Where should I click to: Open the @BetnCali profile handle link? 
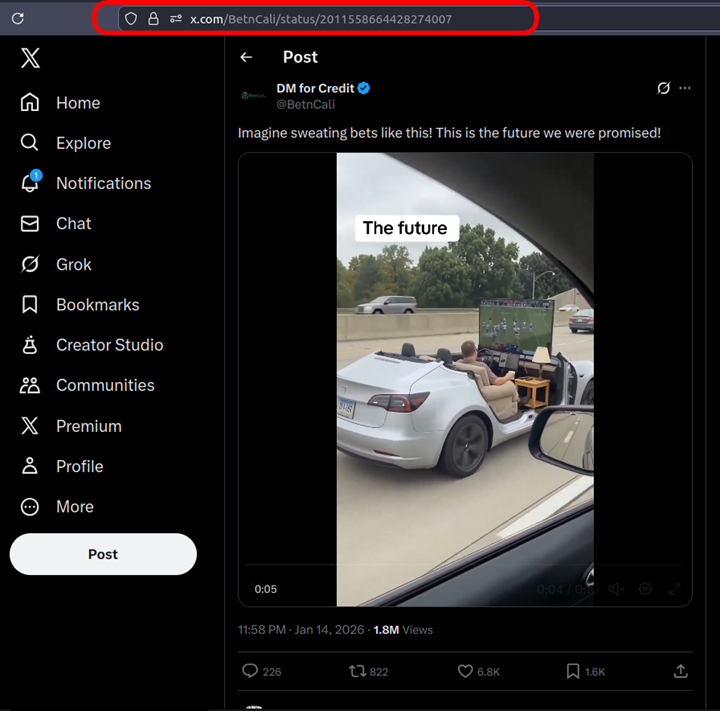[x=305, y=104]
